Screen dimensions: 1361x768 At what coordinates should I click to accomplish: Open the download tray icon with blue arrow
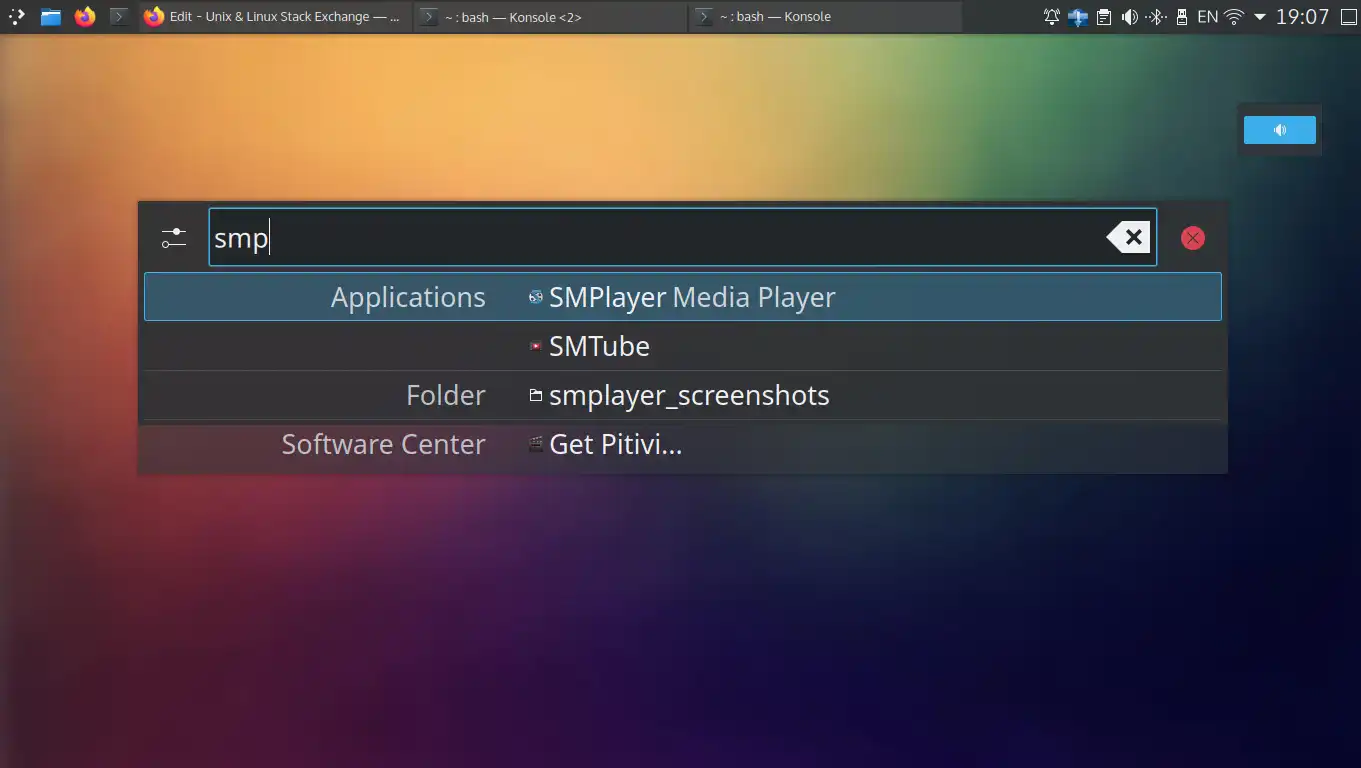1078,17
